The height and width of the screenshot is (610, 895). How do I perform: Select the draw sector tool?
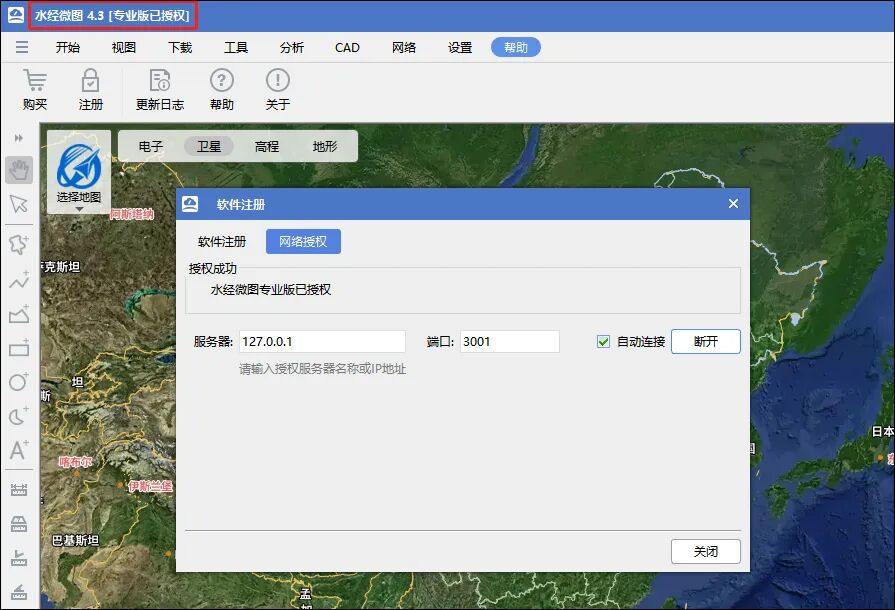(x=19, y=416)
